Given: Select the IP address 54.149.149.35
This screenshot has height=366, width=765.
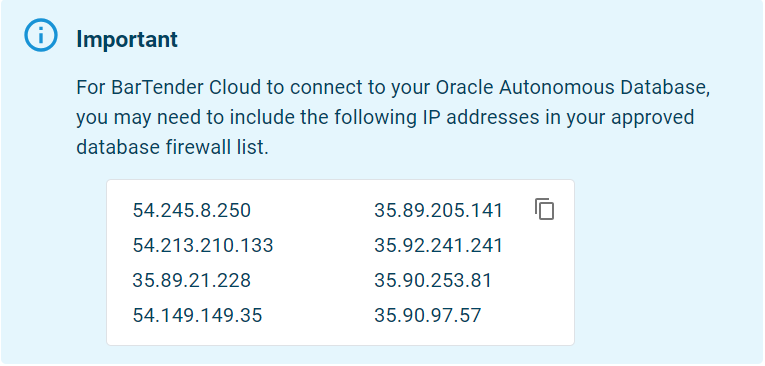Looking at the screenshot, I should (x=198, y=315).
